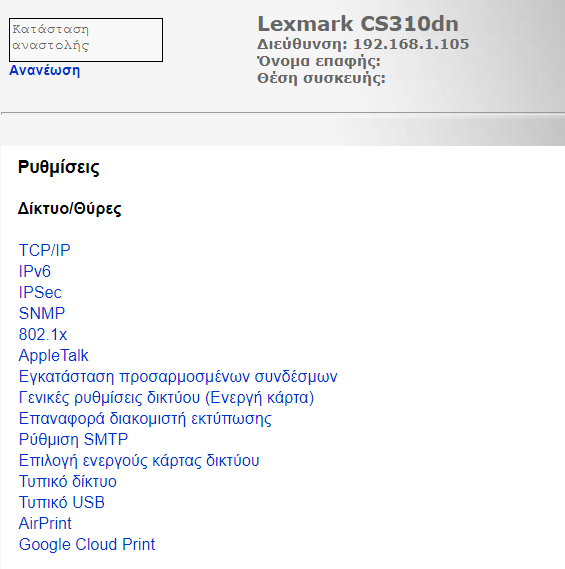This screenshot has width=565, height=569.
Task: Click the Ρυθμίσεις heading
Action: pyautogui.click(x=58, y=167)
